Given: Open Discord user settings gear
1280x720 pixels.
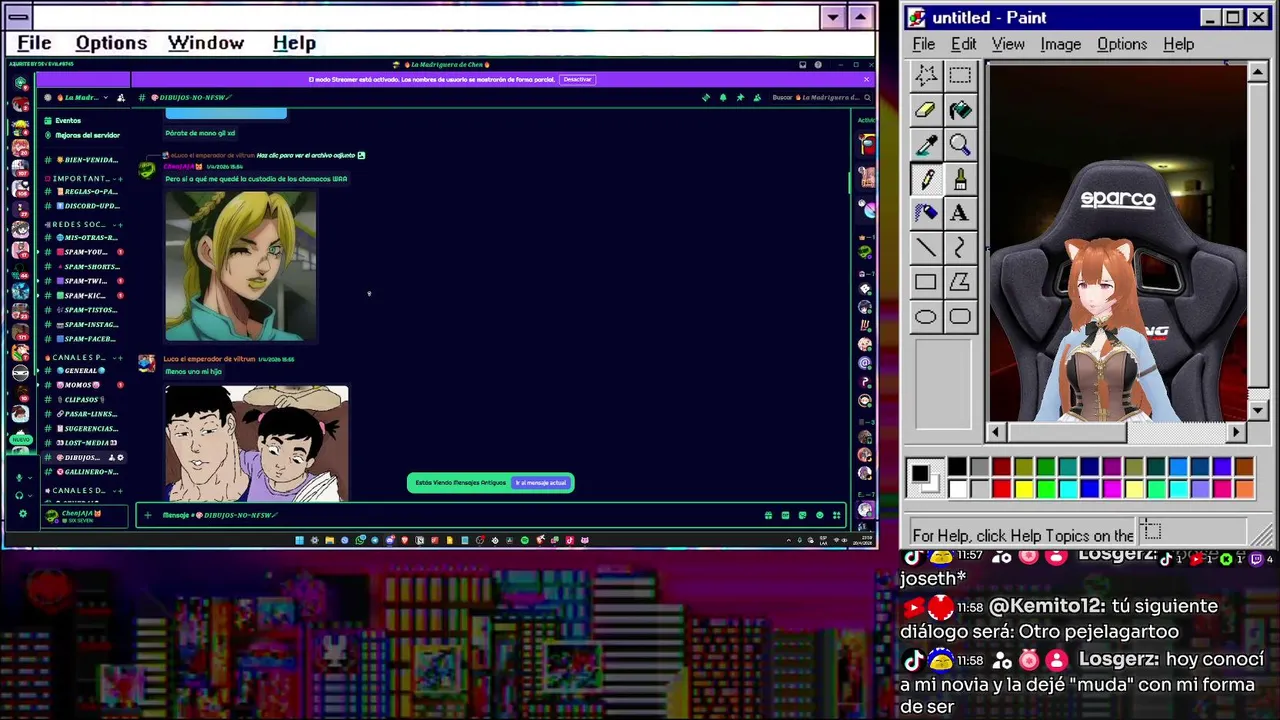Looking at the screenshot, I should 23,514.
